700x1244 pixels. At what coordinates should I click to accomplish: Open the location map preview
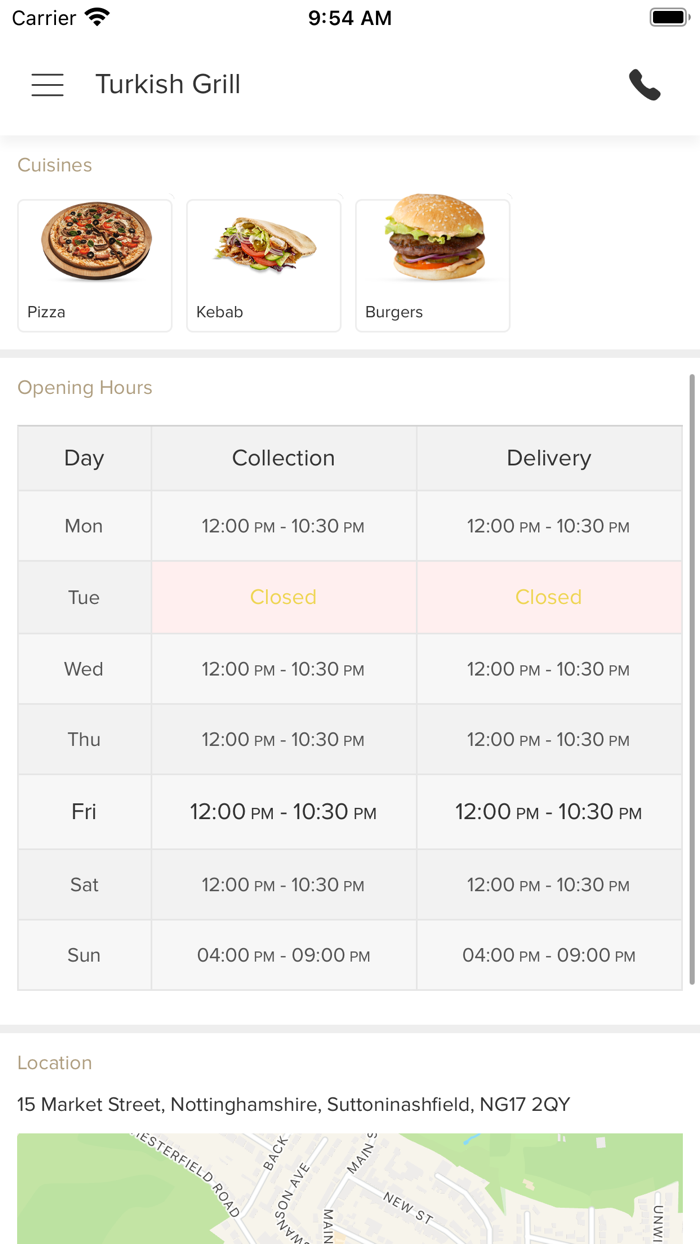pos(350,1188)
